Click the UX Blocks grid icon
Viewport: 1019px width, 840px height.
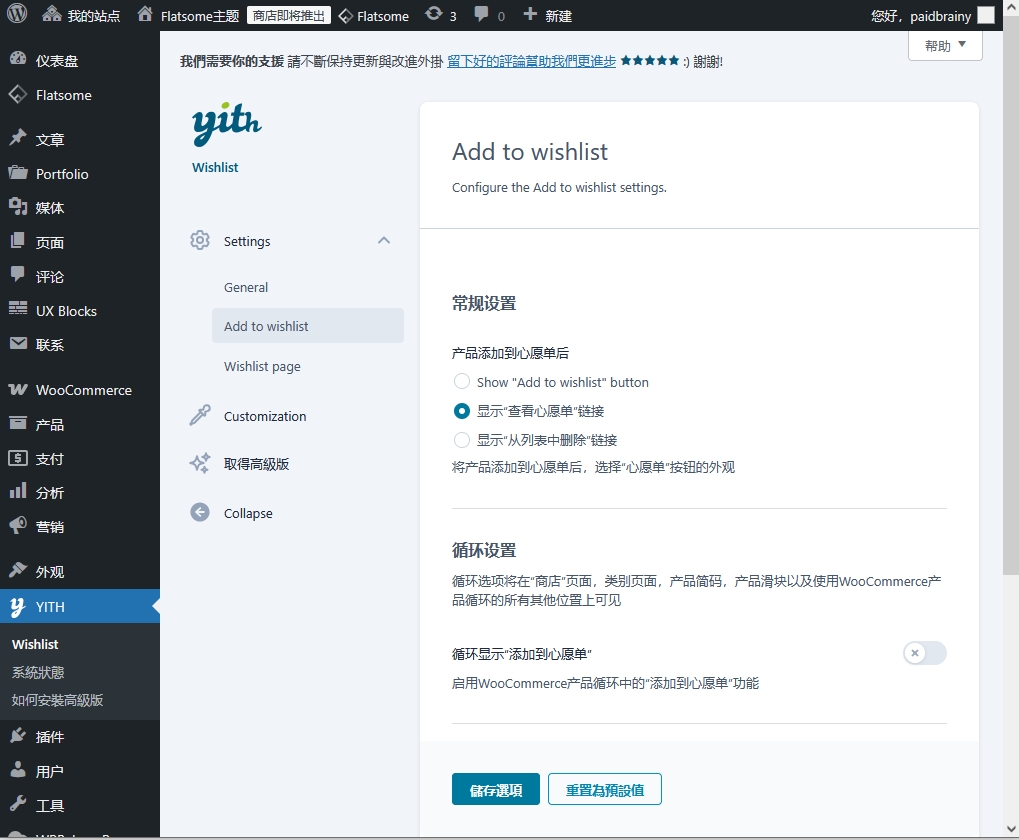click(18, 309)
